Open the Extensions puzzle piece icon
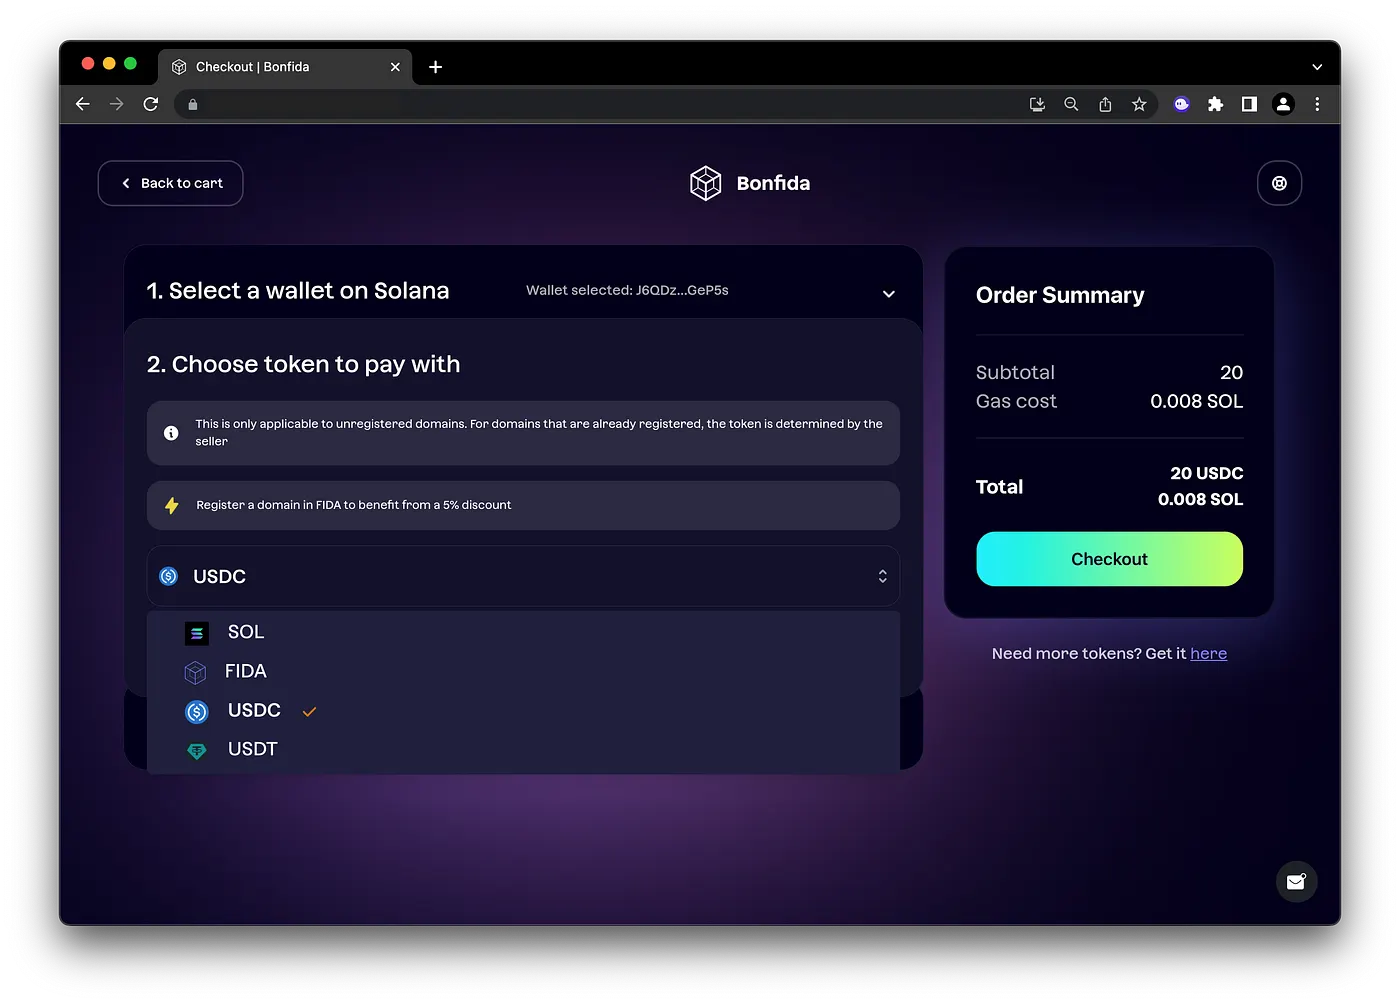 1215,104
